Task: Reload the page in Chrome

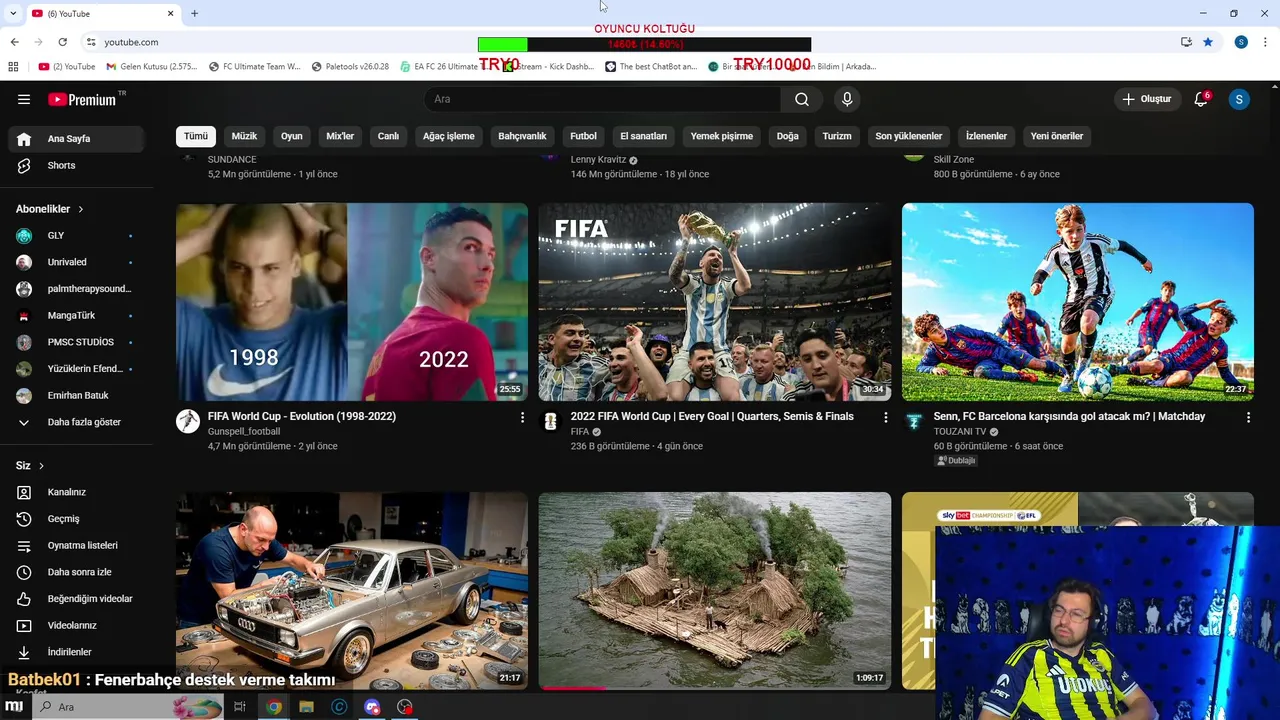Action: coord(62,42)
